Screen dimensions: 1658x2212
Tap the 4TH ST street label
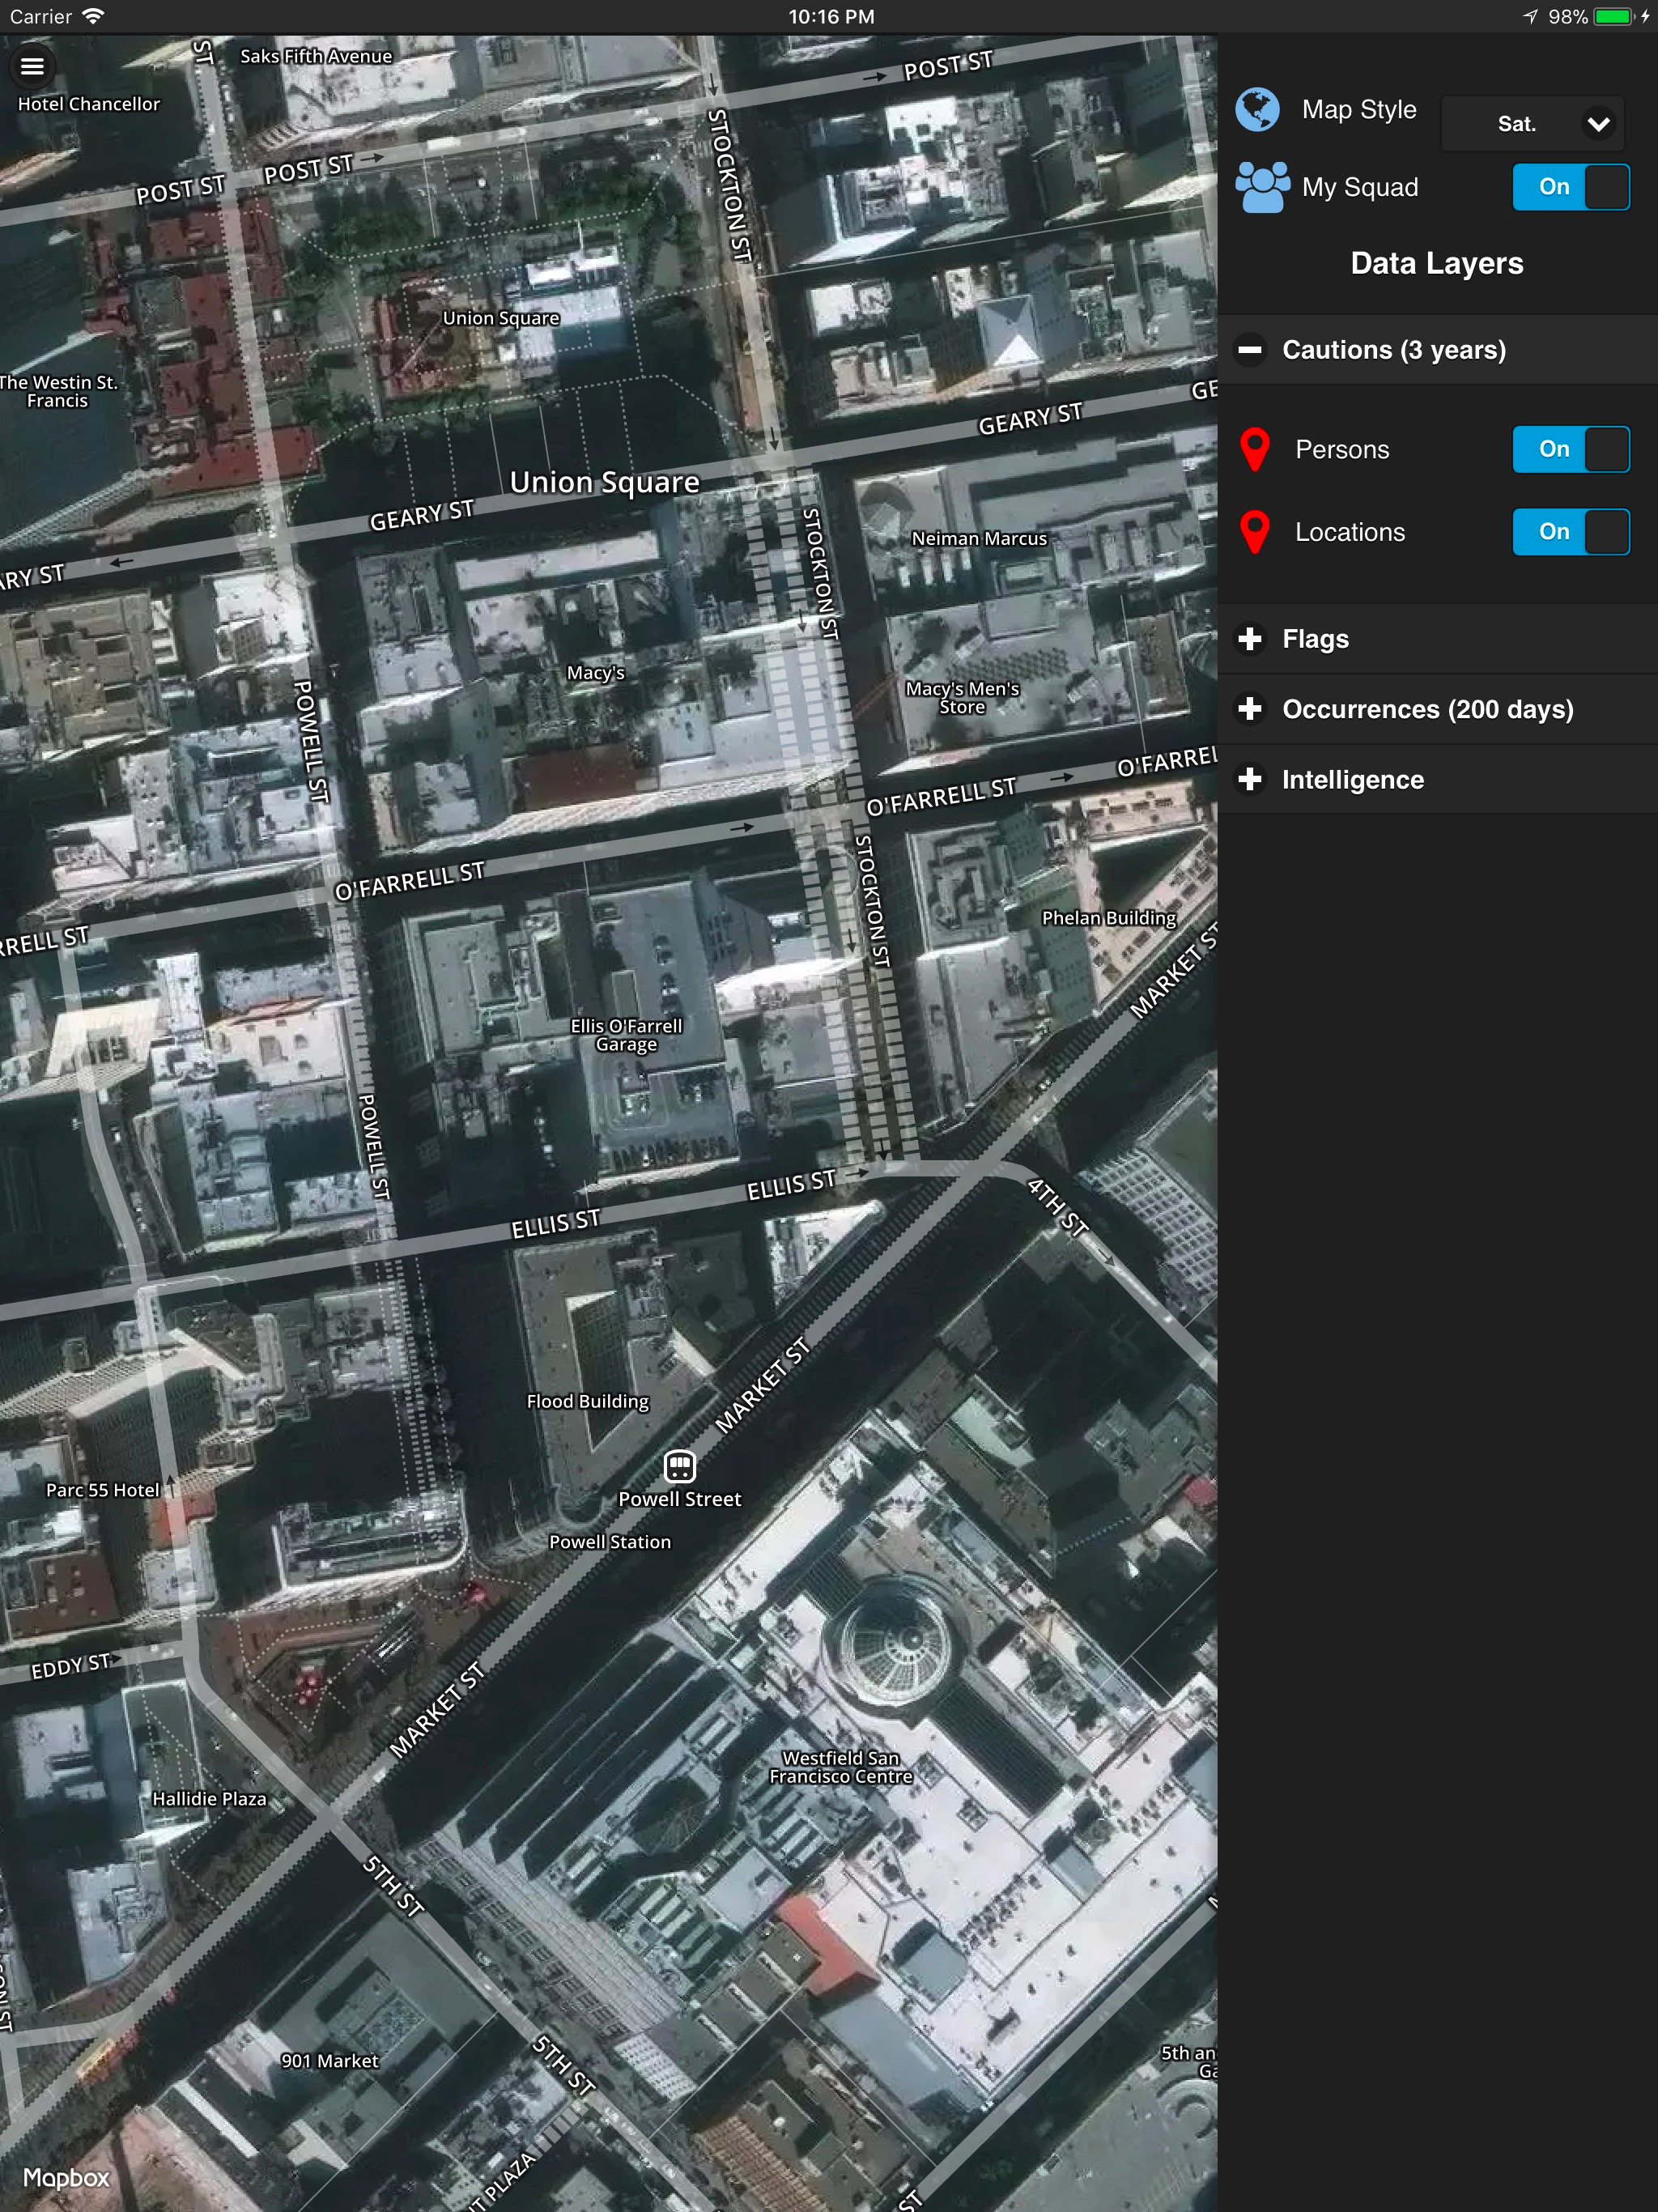click(1058, 1208)
